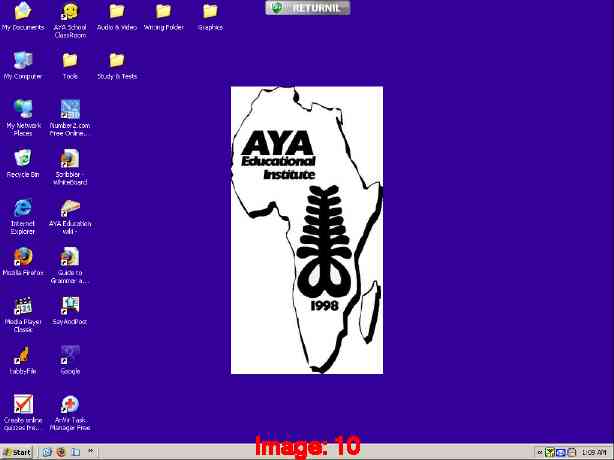Image resolution: width=614 pixels, height=460 pixels.
Task: Expand hidden system tray icons
Action: coord(540,453)
